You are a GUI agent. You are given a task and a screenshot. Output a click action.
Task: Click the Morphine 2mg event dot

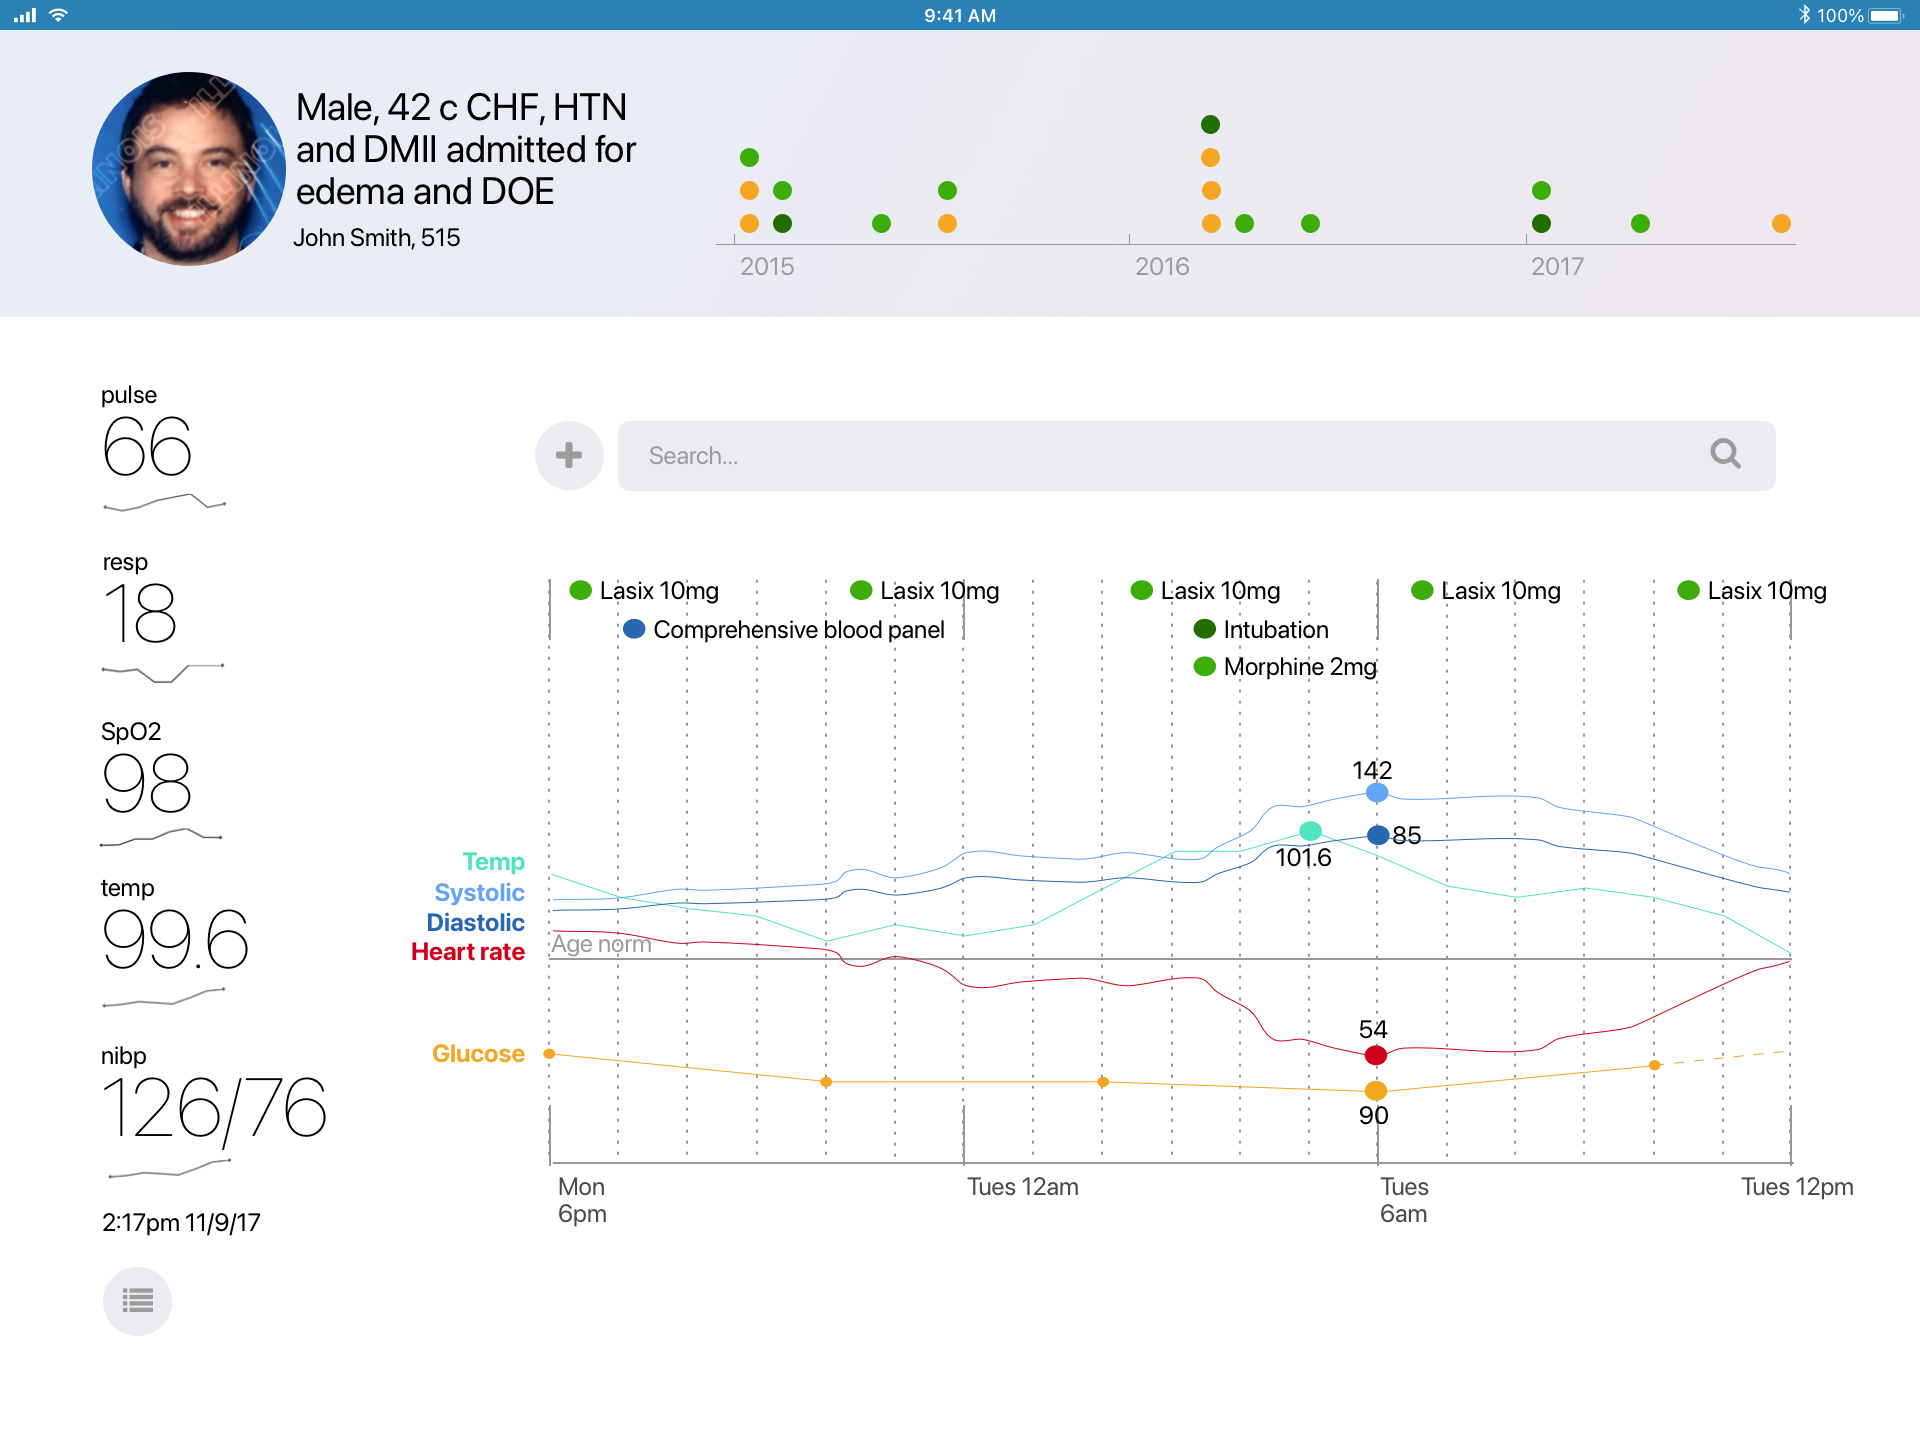click(1205, 666)
